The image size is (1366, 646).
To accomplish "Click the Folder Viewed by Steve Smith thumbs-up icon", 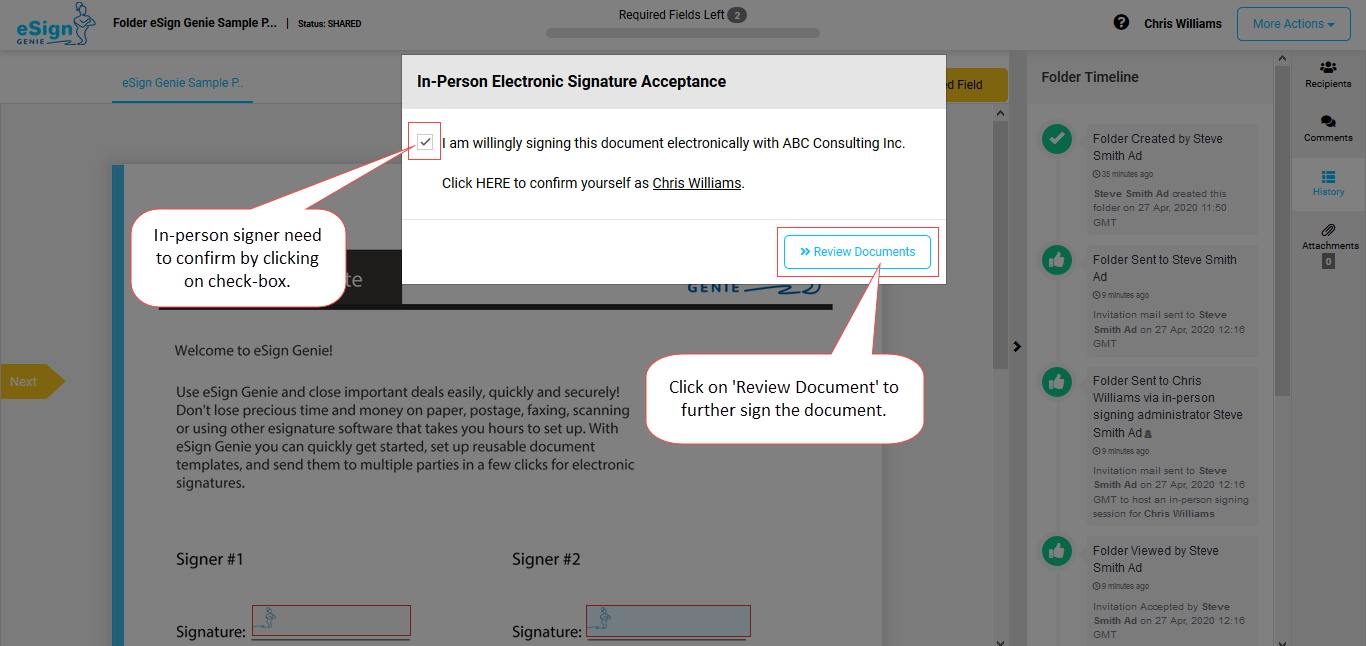I will pos(1057,551).
